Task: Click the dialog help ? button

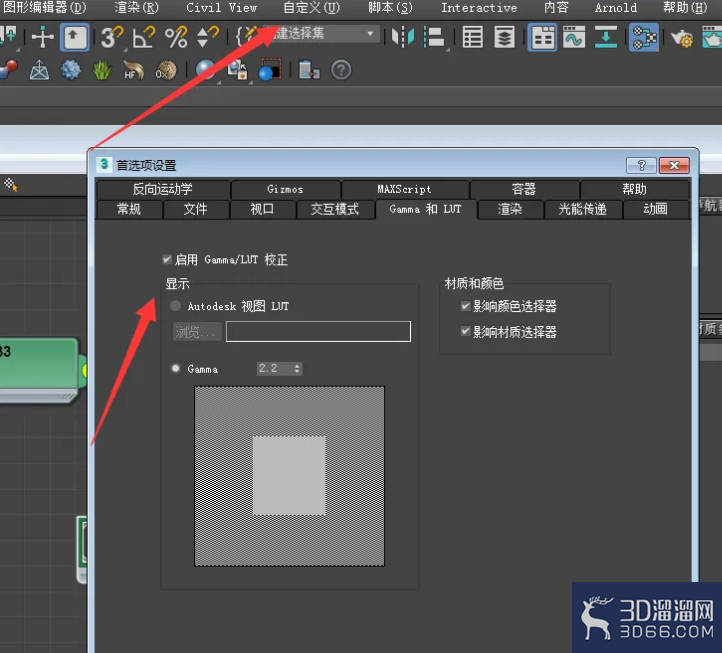Action: (x=641, y=165)
